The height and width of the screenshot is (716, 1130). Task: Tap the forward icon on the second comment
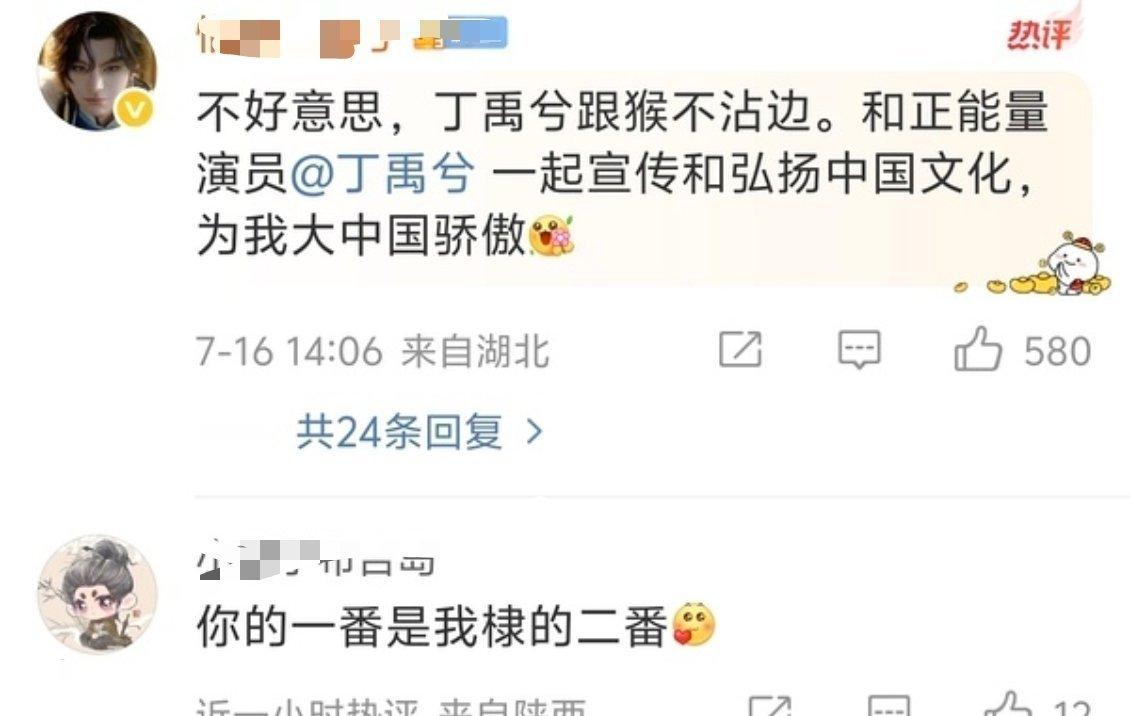(x=770, y=706)
